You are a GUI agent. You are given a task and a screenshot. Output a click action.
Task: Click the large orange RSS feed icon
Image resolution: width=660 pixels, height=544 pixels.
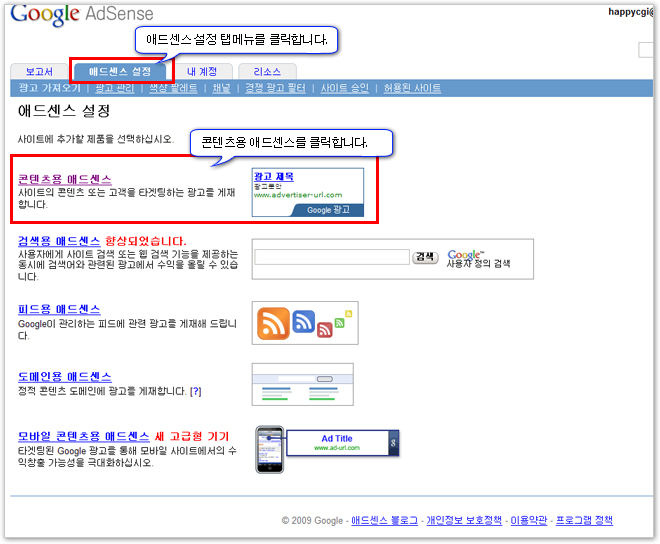click(x=274, y=323)
